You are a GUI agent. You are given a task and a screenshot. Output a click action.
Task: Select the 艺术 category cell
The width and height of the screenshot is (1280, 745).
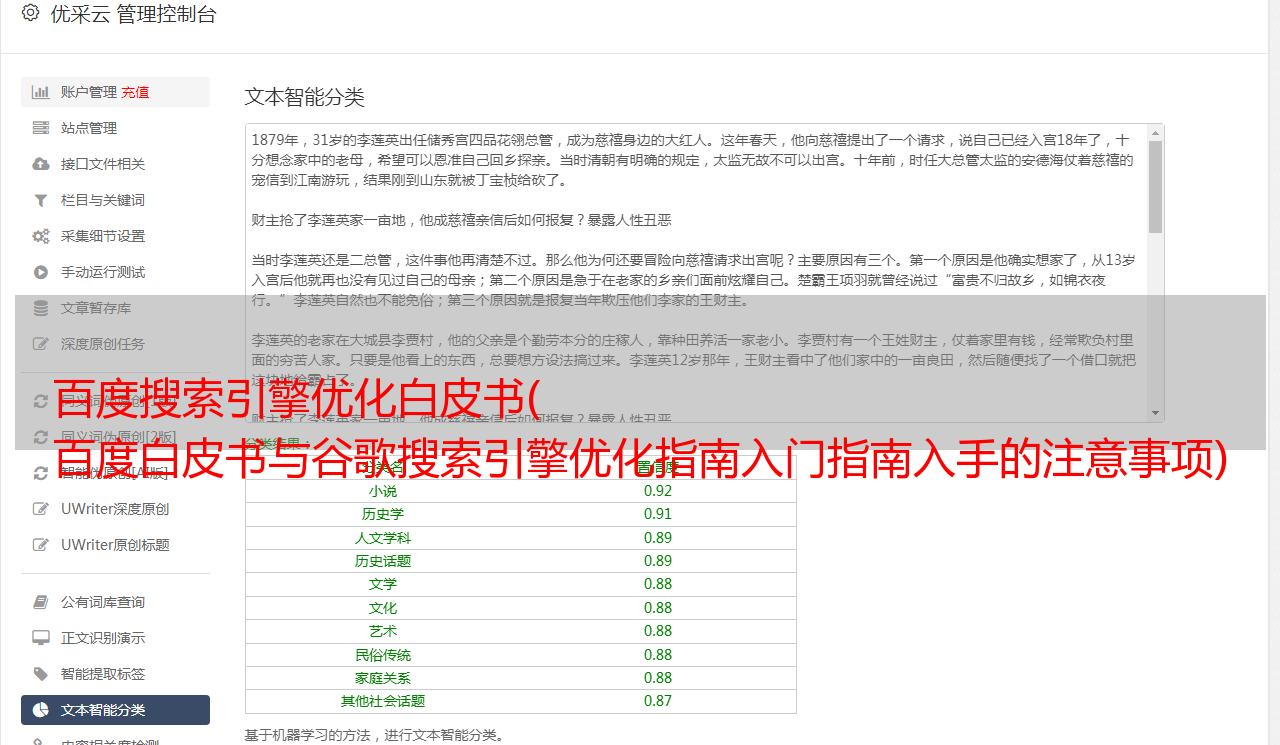pyautogui.click(x=383, y=631)
